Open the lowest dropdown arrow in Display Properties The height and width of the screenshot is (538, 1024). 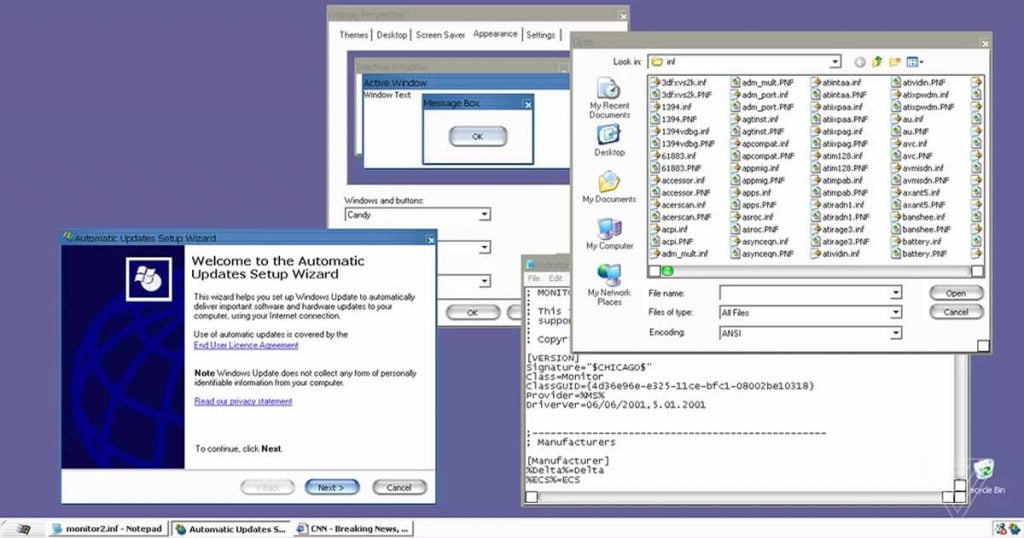tap(484, 281)
